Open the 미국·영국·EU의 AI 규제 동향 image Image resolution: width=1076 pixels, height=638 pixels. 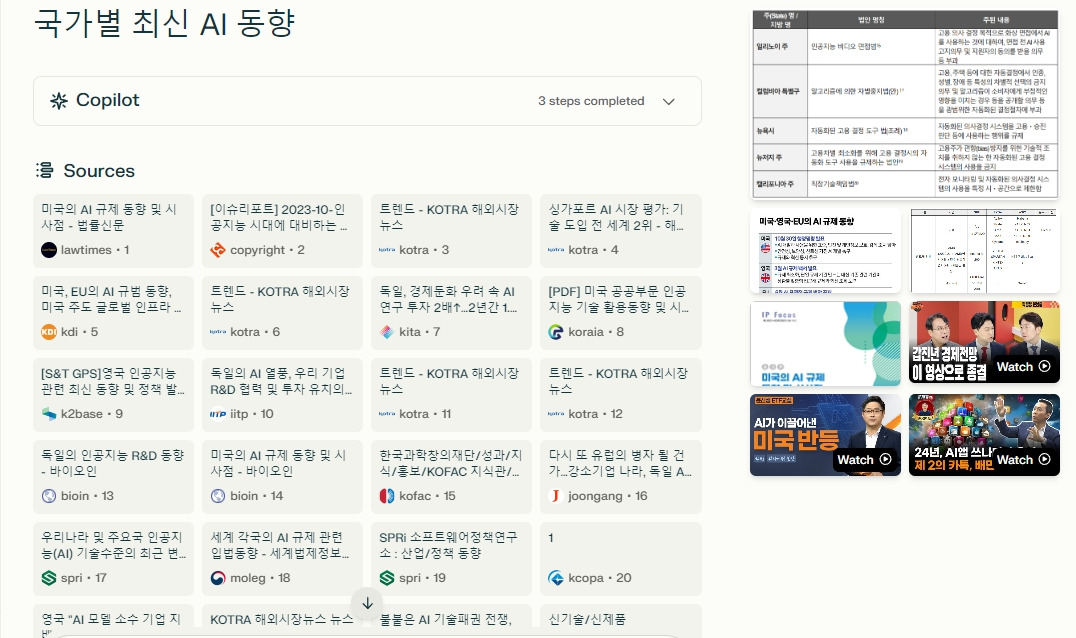[x=826, y=251]
